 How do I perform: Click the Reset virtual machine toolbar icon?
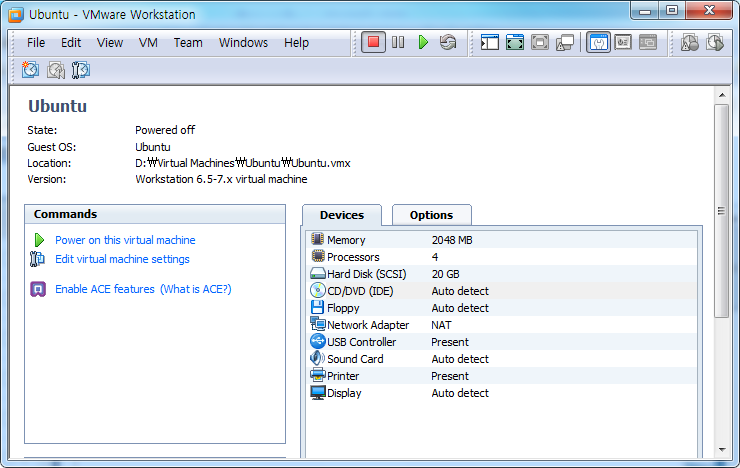[x=448, y=42]
